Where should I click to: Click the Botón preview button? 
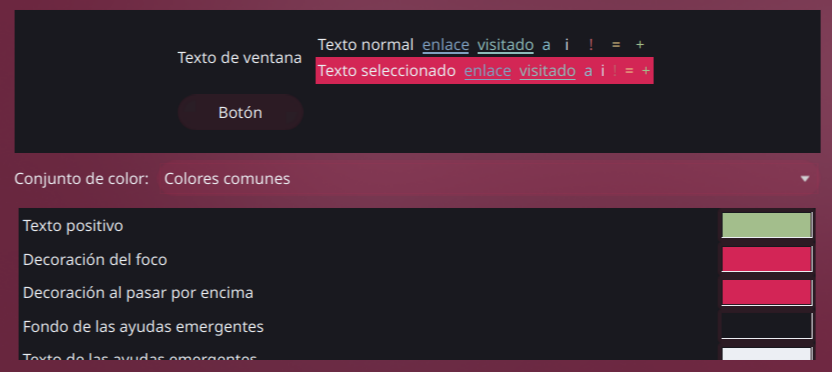(x=240, y=113)
